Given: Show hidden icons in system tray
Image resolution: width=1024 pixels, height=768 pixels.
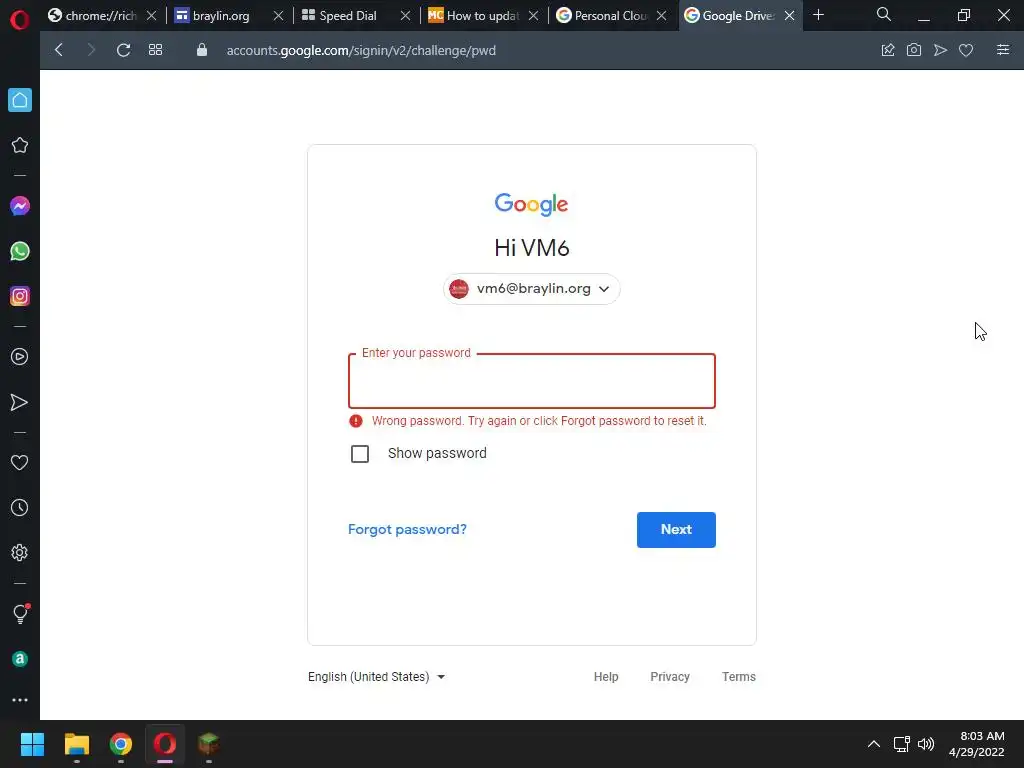Looking at the screenshot, I should point(873,744).
